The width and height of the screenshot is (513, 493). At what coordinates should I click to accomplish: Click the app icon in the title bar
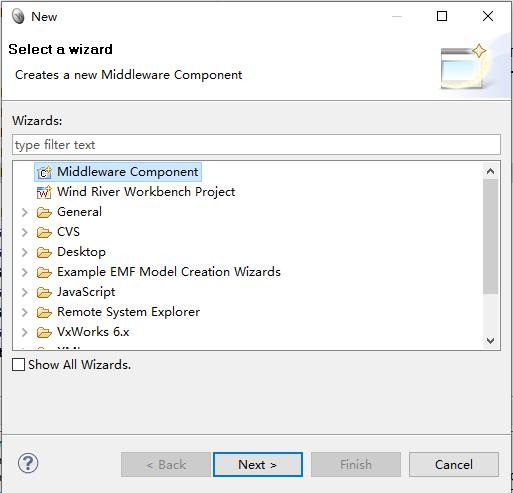coord(18,16)
